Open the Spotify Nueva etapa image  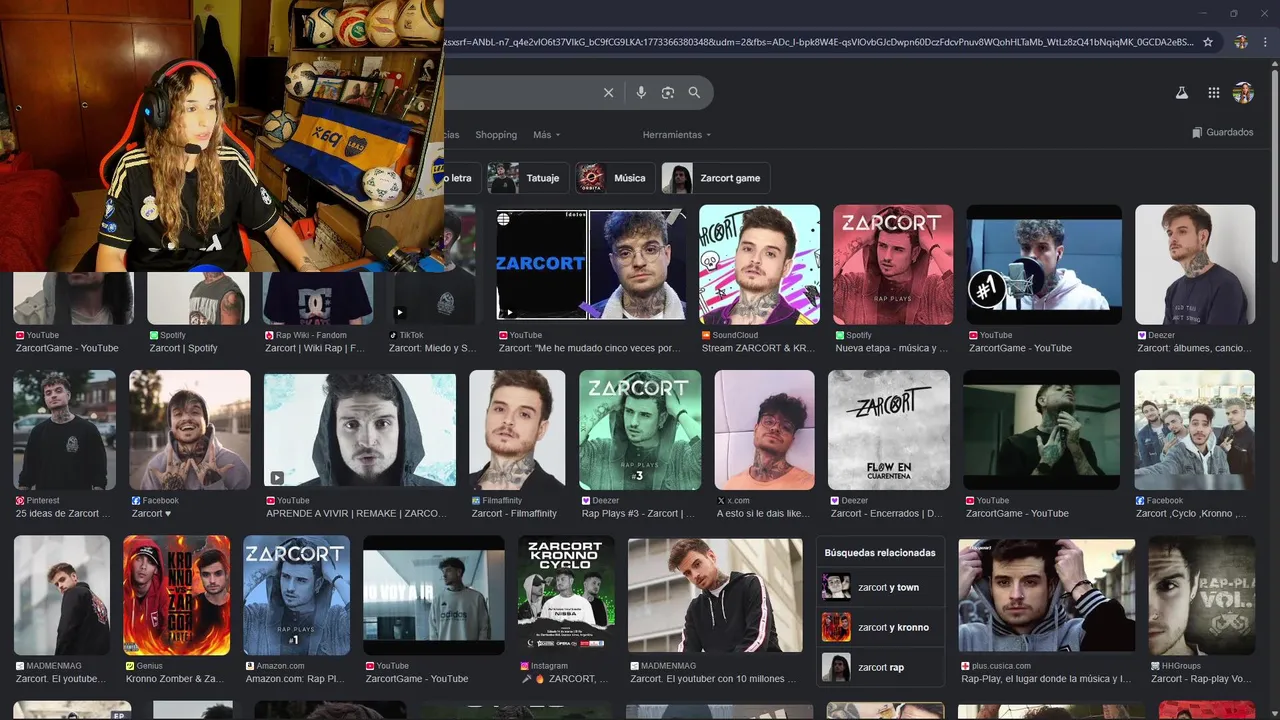click(893, 265)
